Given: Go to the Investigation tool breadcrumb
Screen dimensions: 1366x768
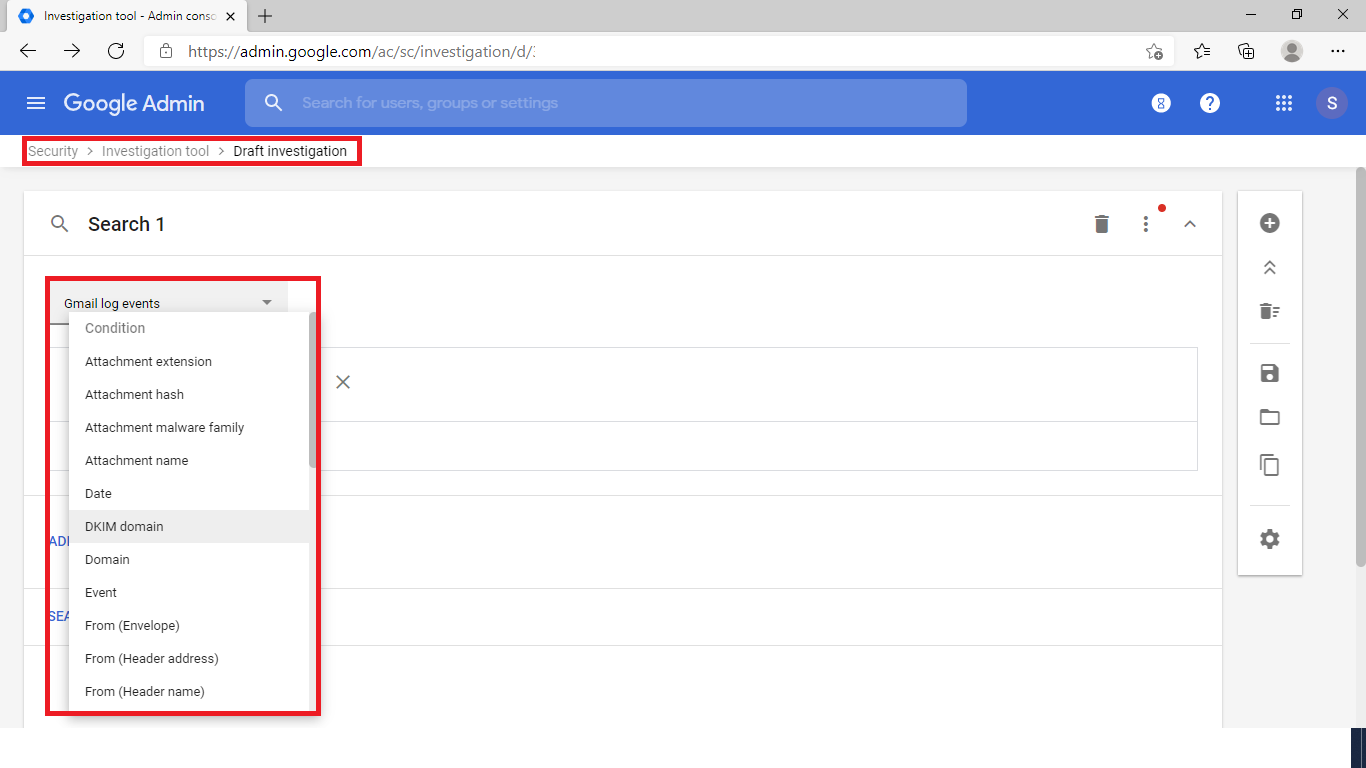Looking at the screenshot, I should point(156,151).
